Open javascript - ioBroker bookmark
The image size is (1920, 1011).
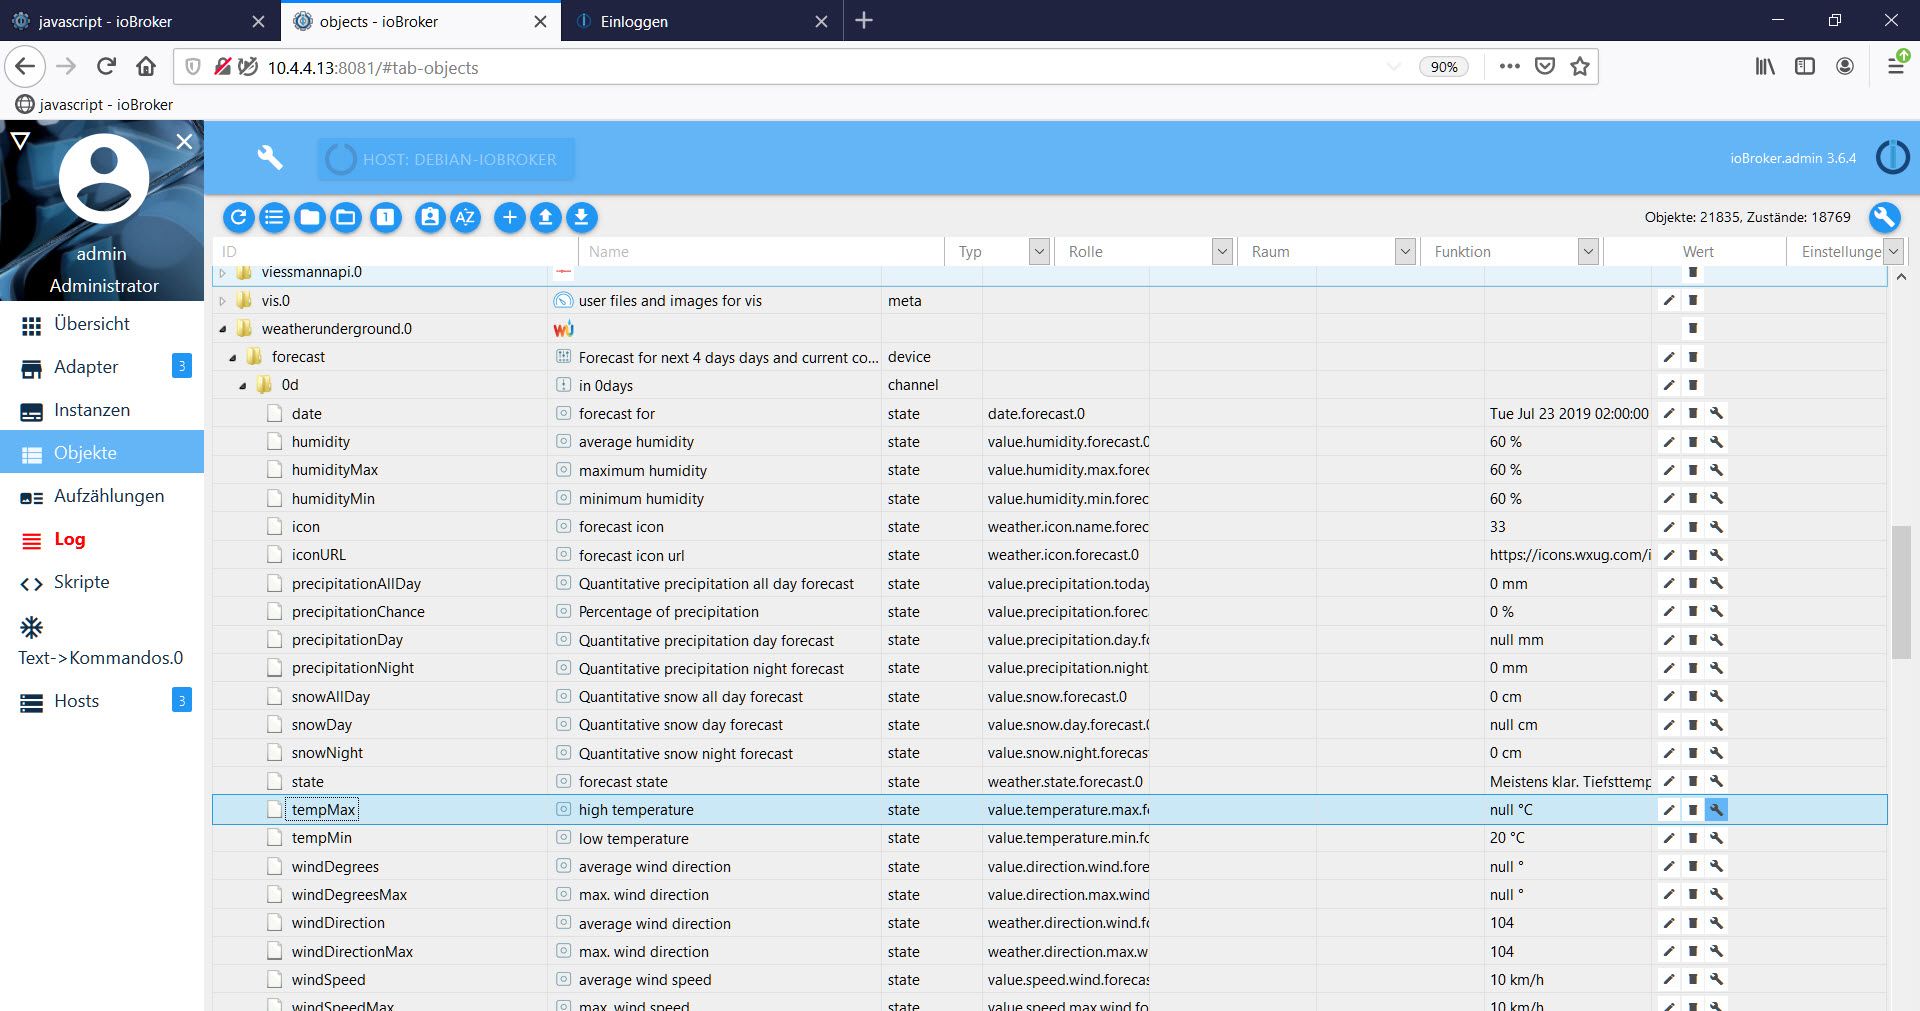click(94, 104)
